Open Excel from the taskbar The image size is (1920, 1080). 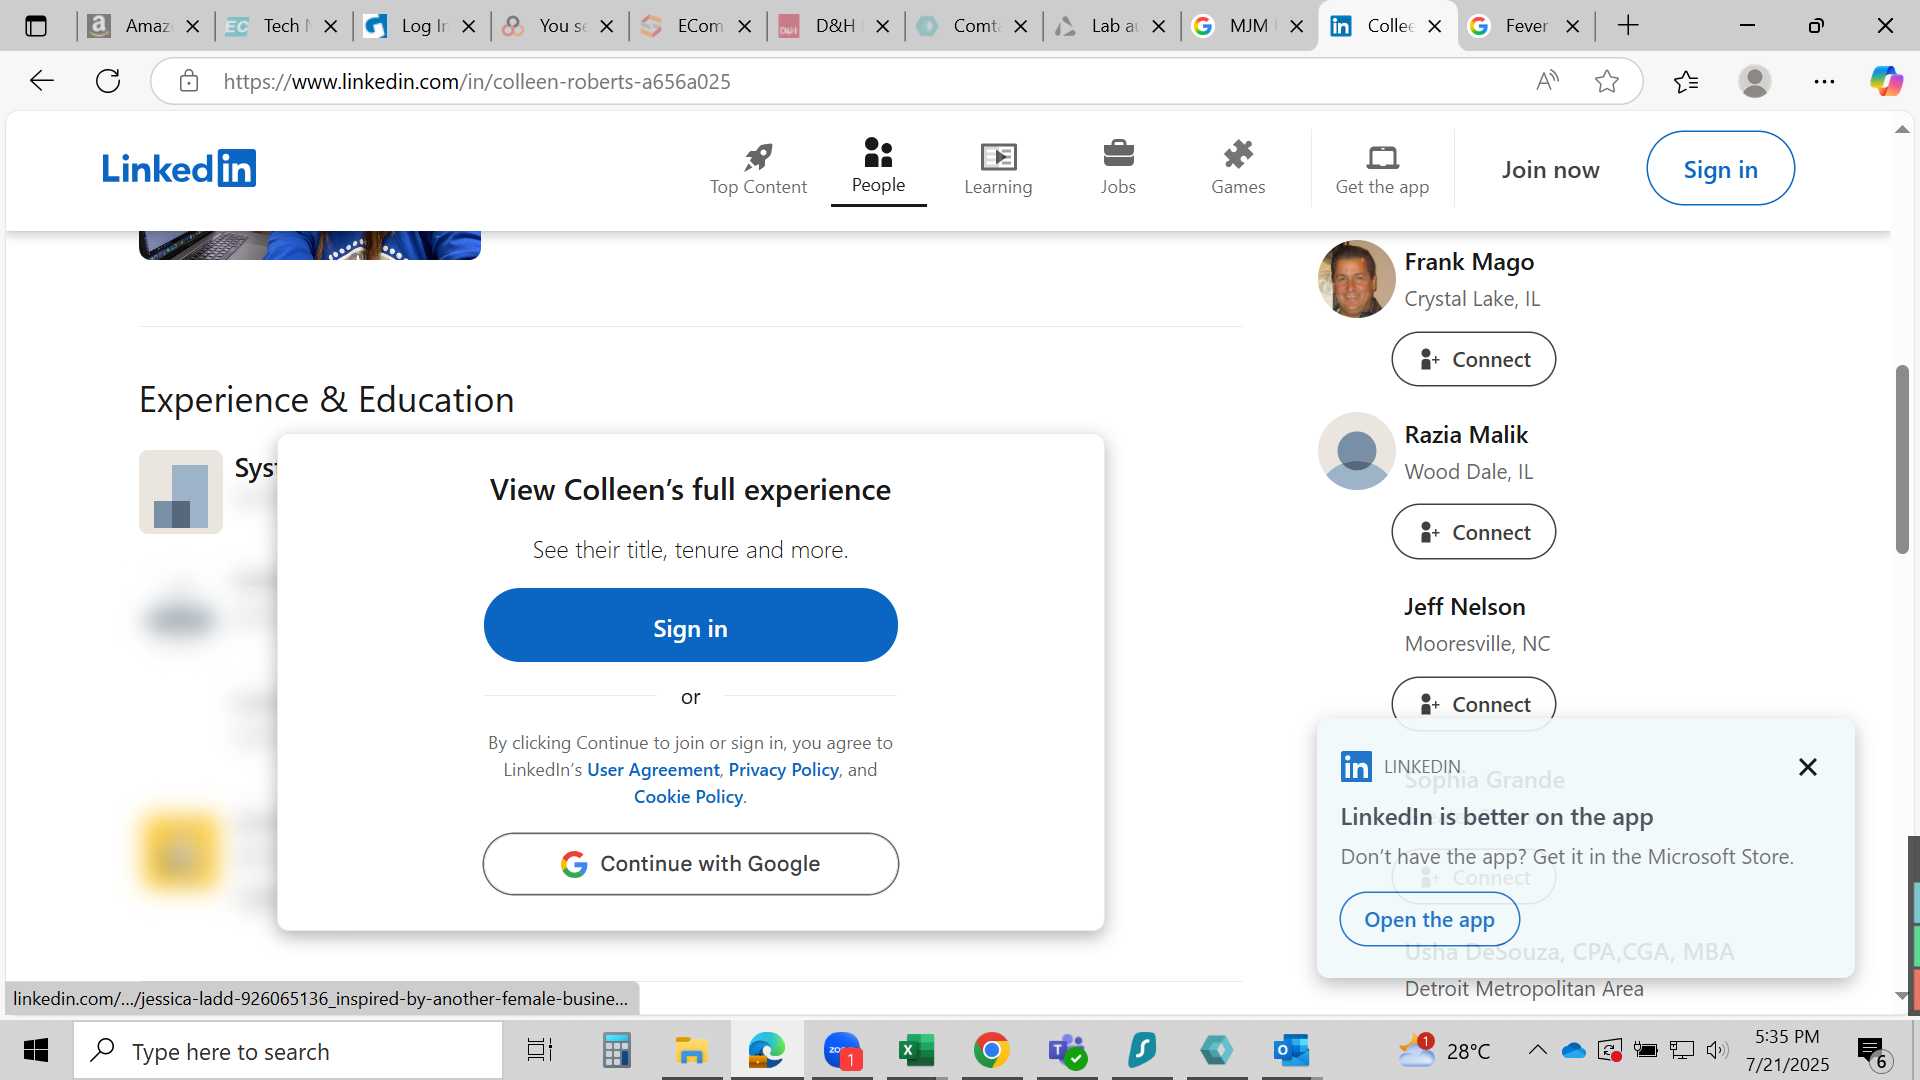[x=916, y=1051]
